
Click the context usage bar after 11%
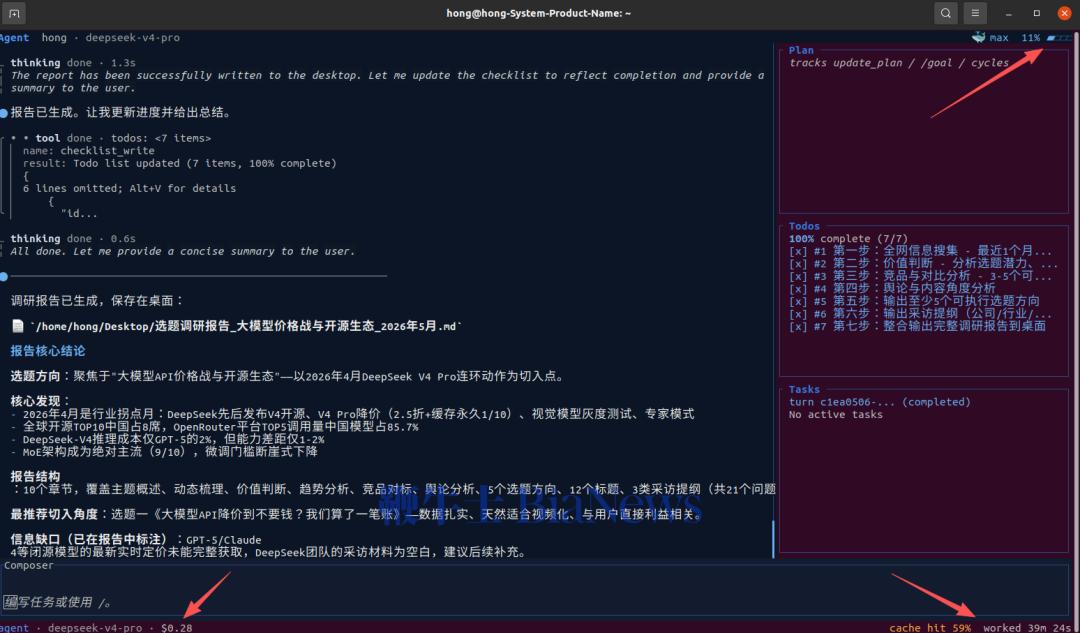pyautogui.click(x=1059, y=38)
